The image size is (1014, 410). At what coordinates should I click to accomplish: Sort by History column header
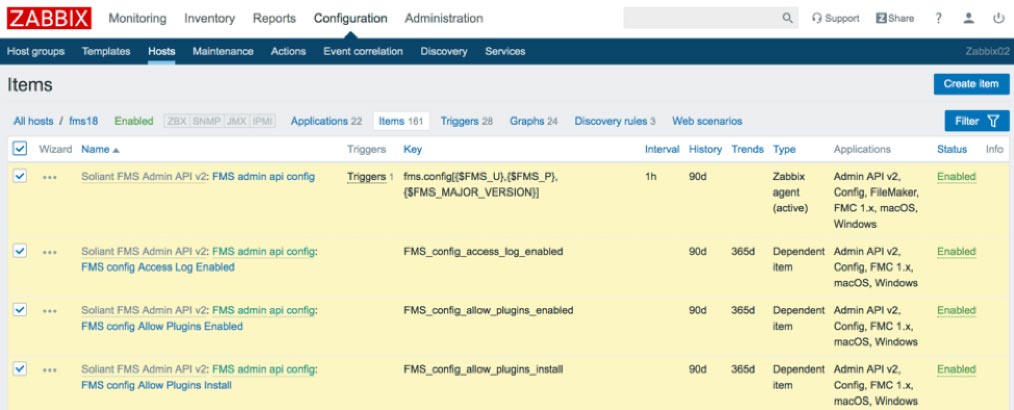[x=705, y=149]
